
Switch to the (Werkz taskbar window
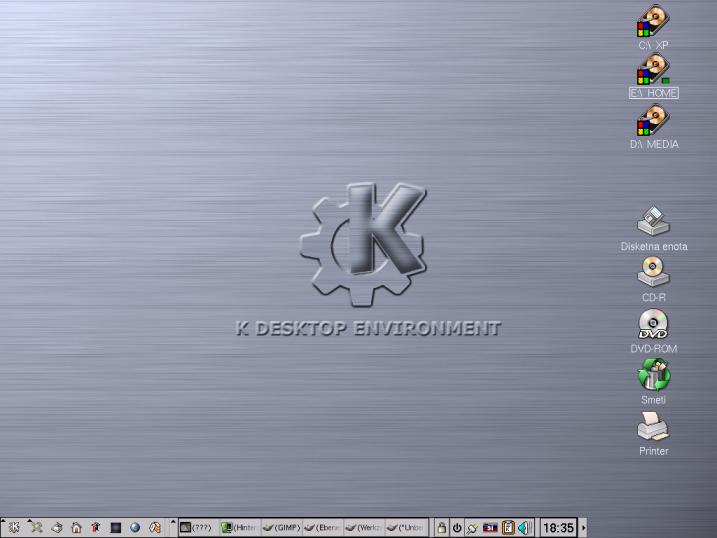click(364, 527)
